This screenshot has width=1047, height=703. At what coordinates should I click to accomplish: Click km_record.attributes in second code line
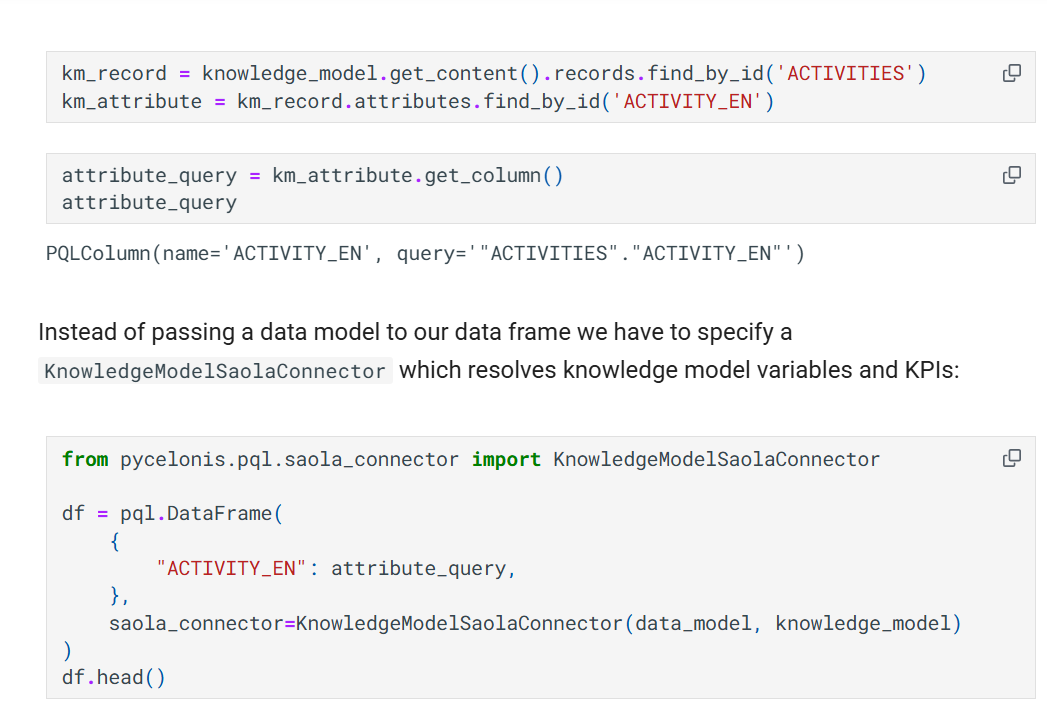click(x=354, y=101)
